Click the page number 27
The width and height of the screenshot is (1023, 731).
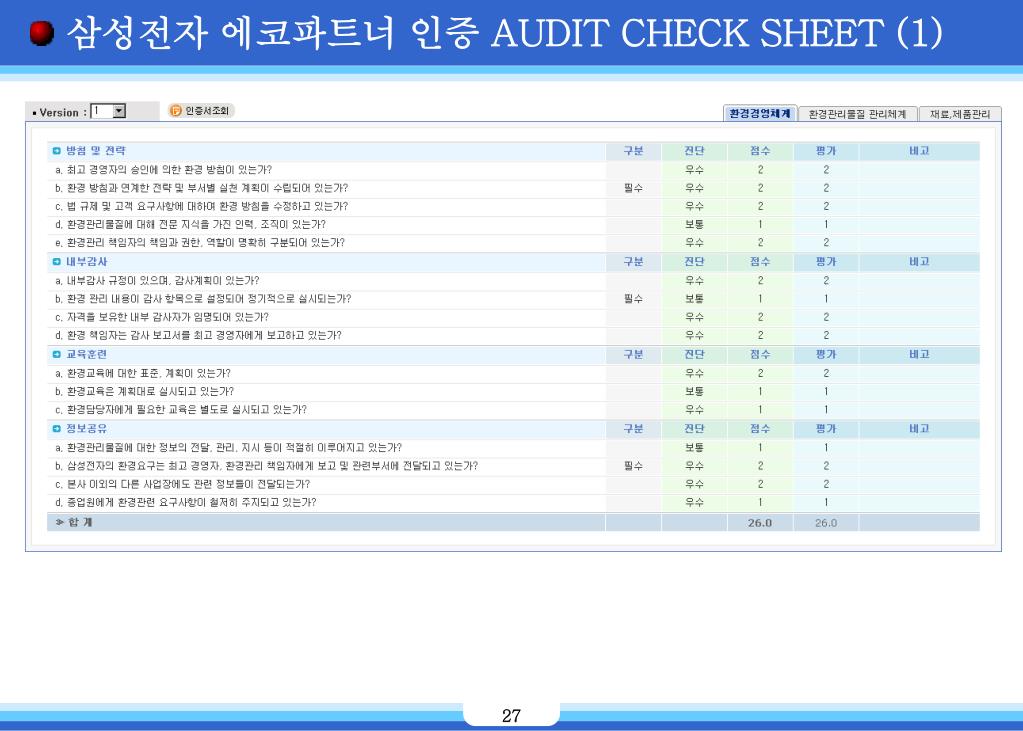pyautogui.click(x=512, y=715)
